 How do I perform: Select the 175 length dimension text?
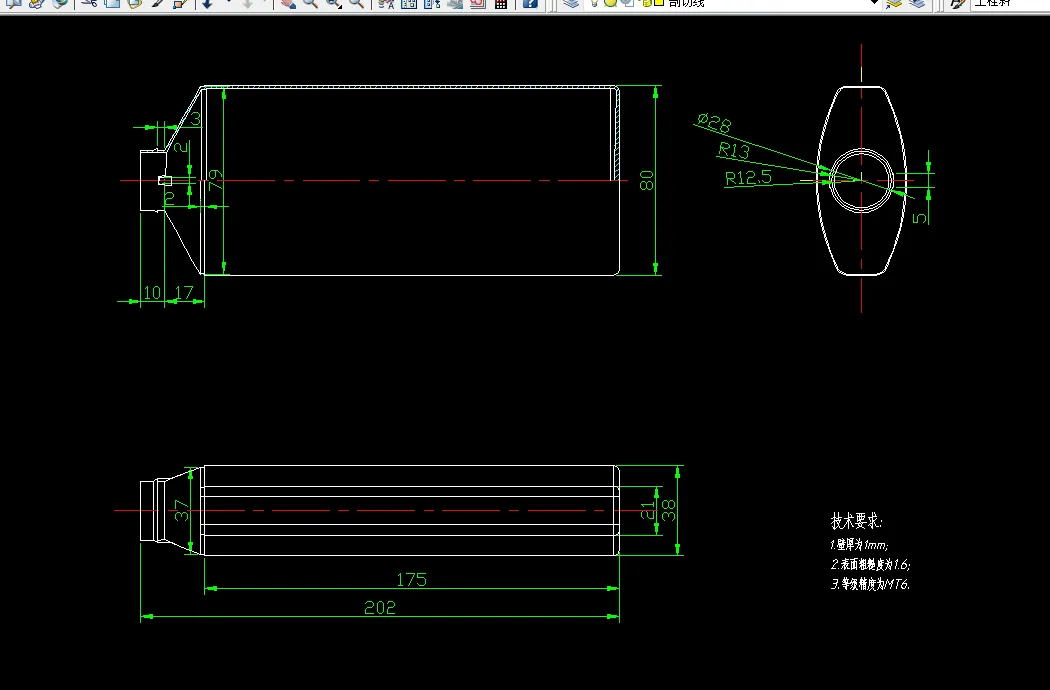pos(411,579)
